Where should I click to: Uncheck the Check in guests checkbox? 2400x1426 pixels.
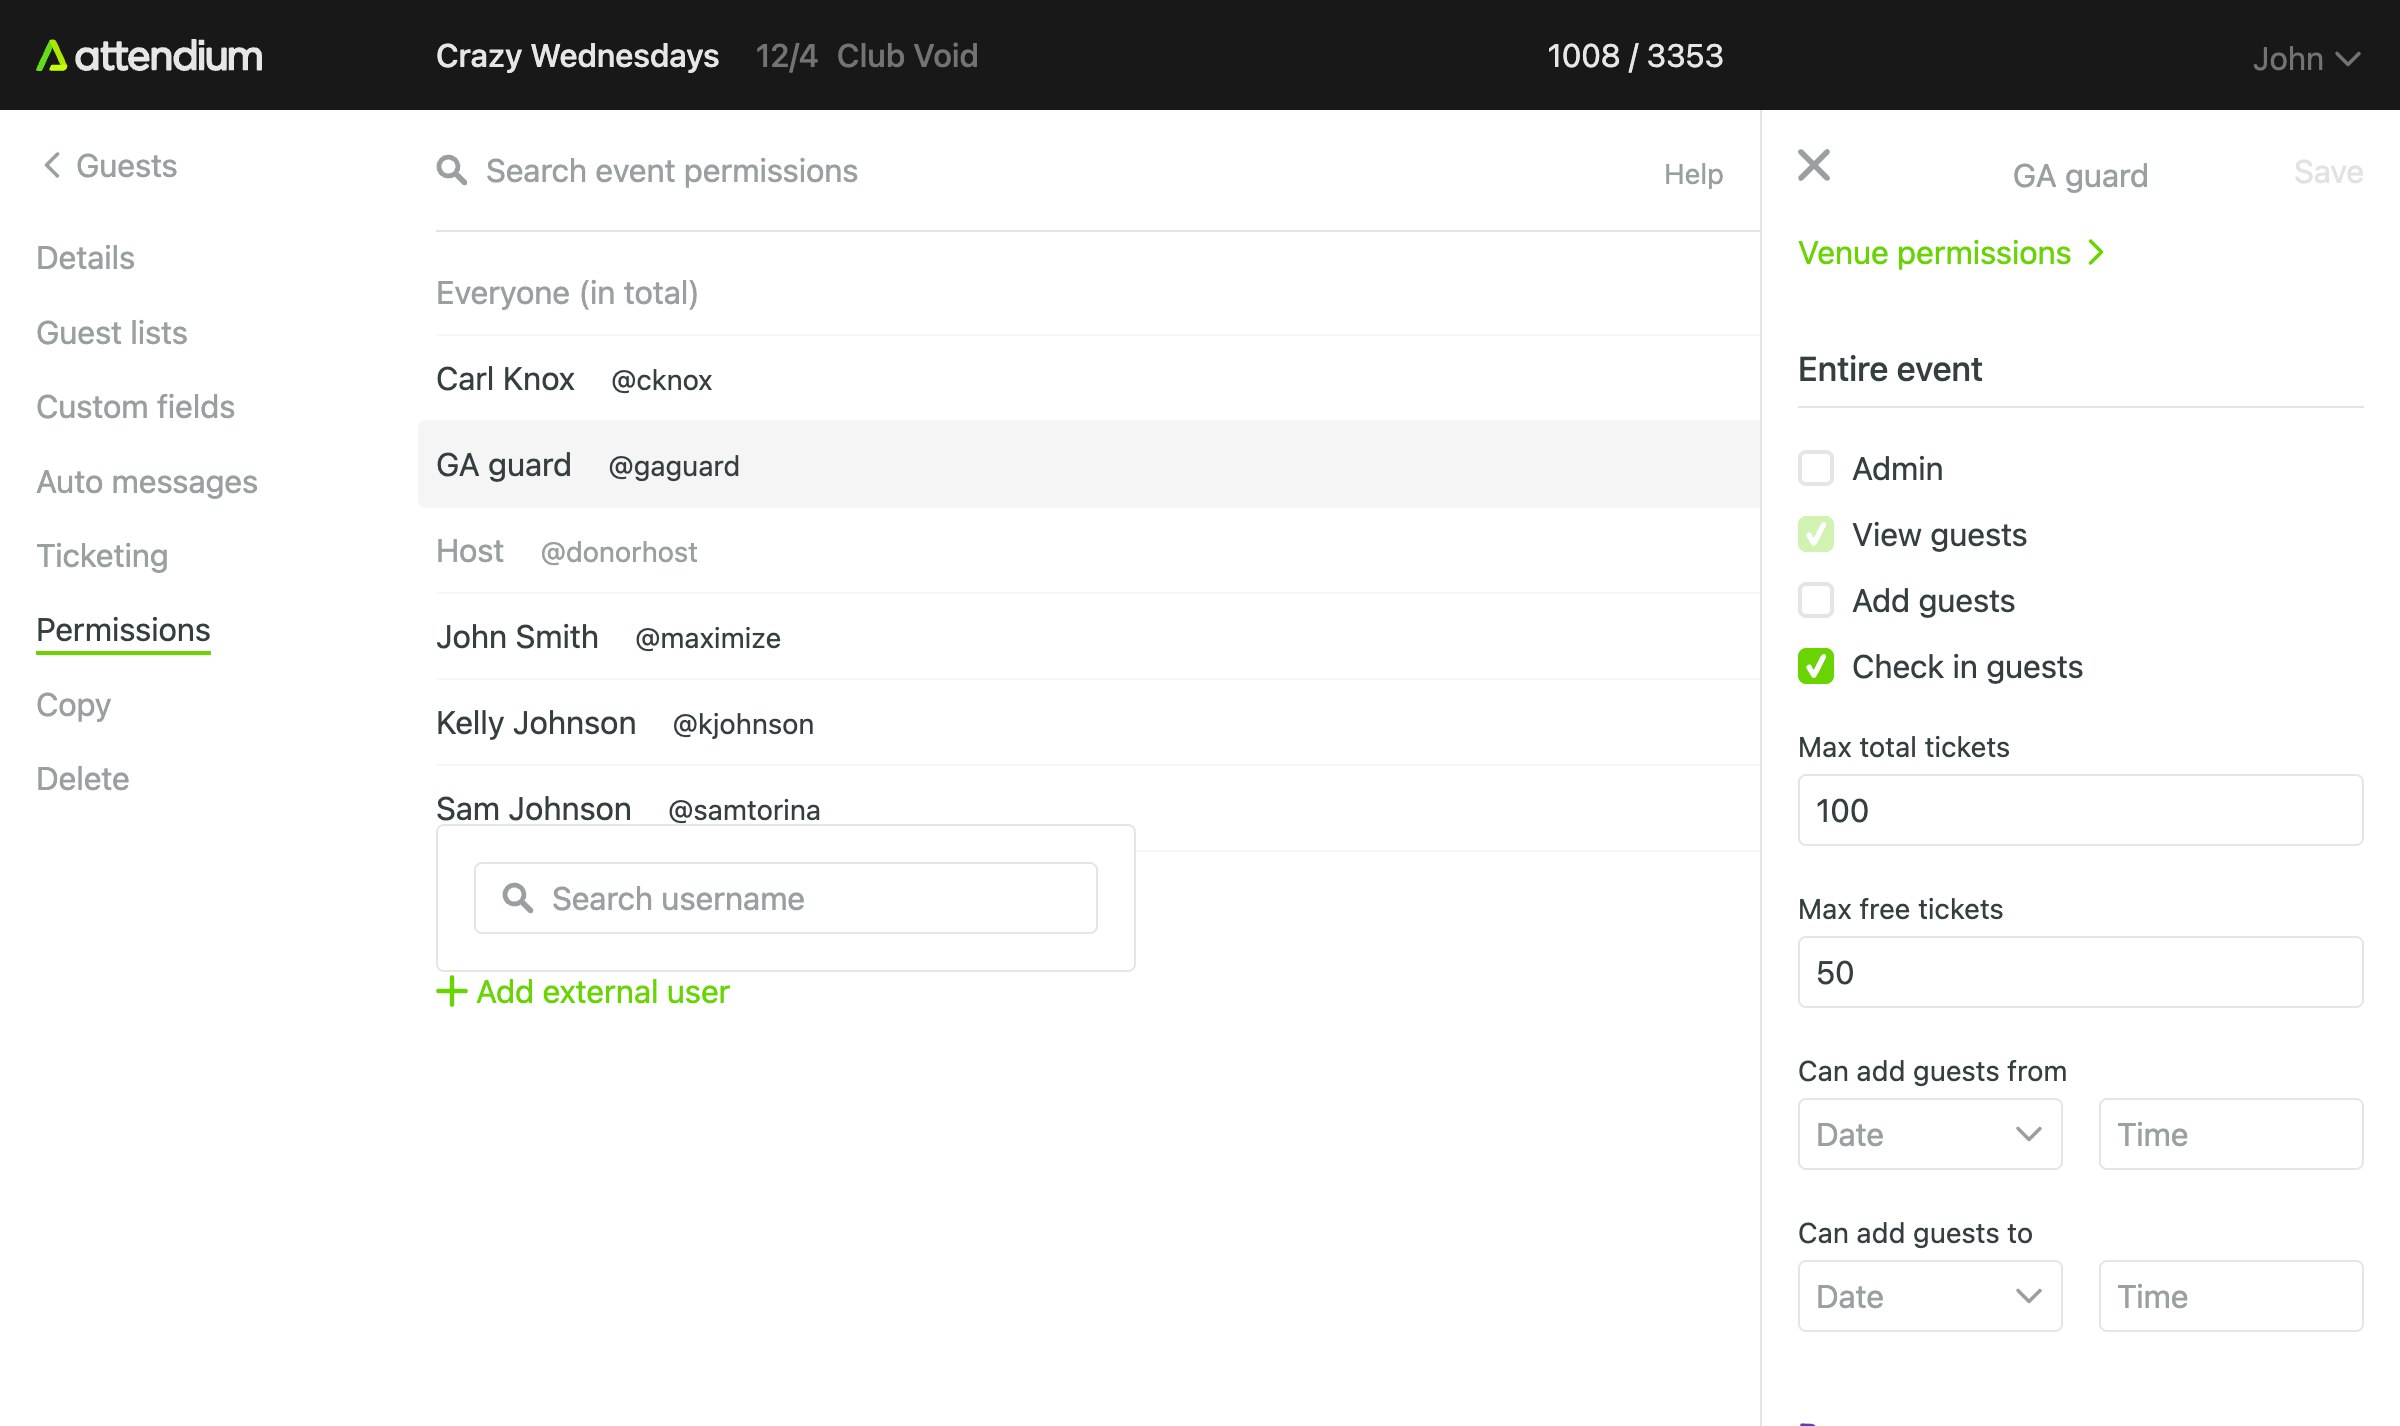pos(1815,666)
